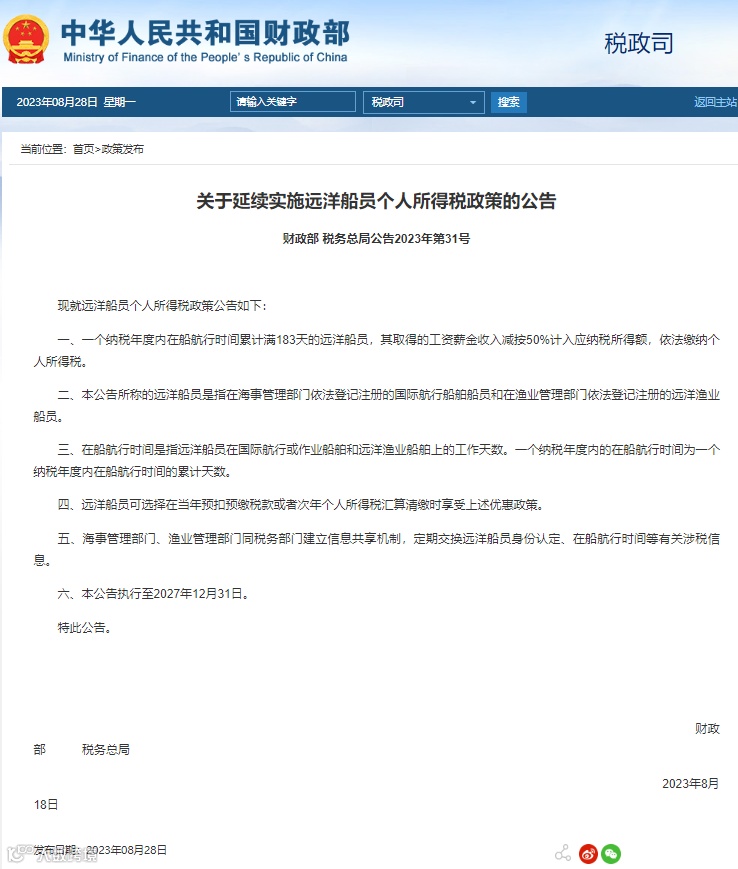Click the headline 关于延续实施远洋船员个人所得税政策的公告

(376, 201)
